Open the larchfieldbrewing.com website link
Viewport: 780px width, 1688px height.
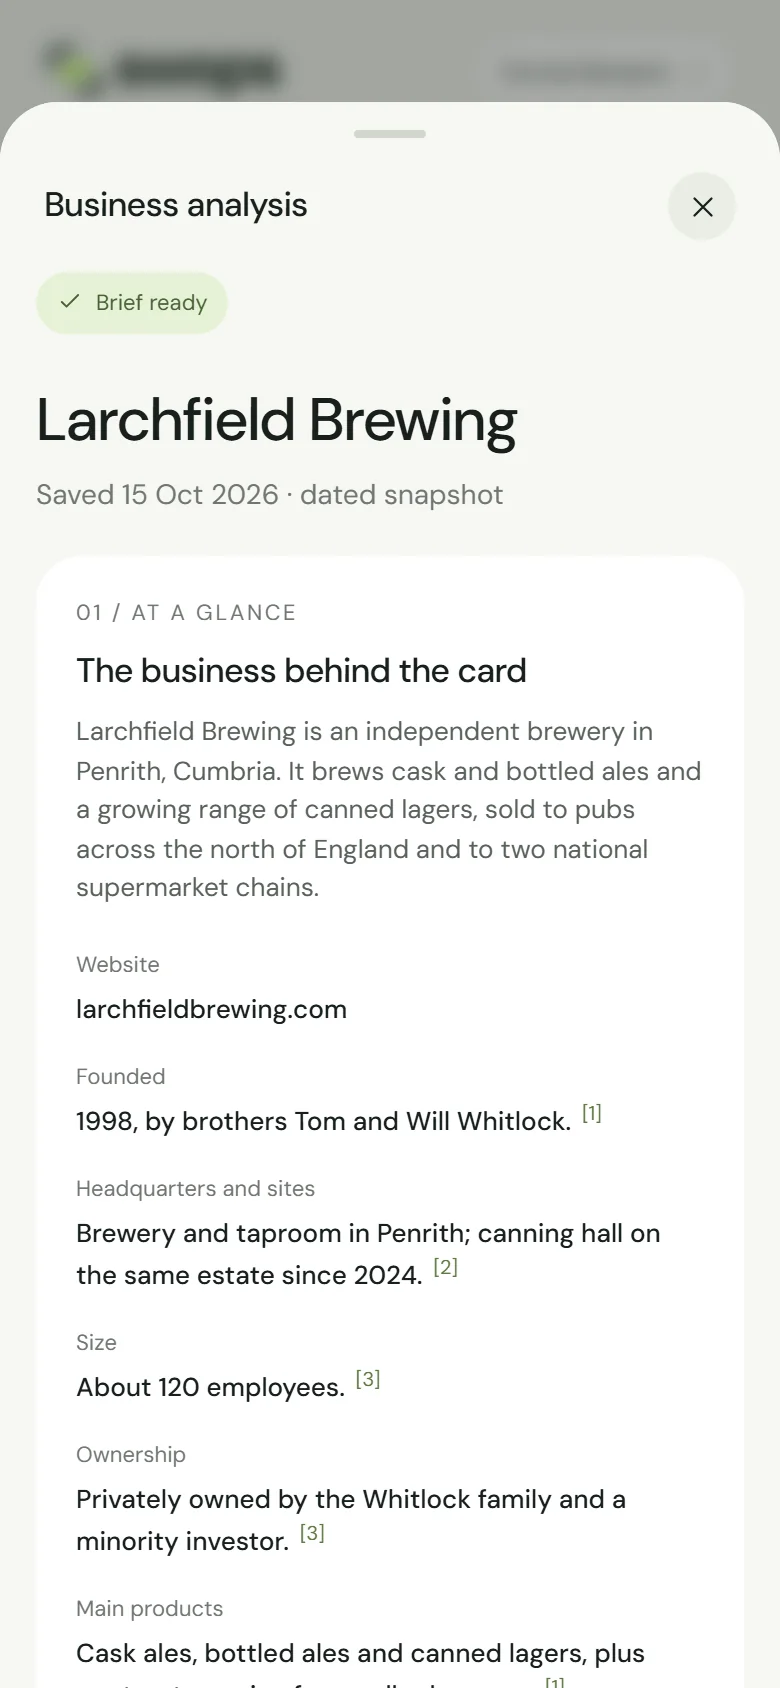(x=211, y=1009)
